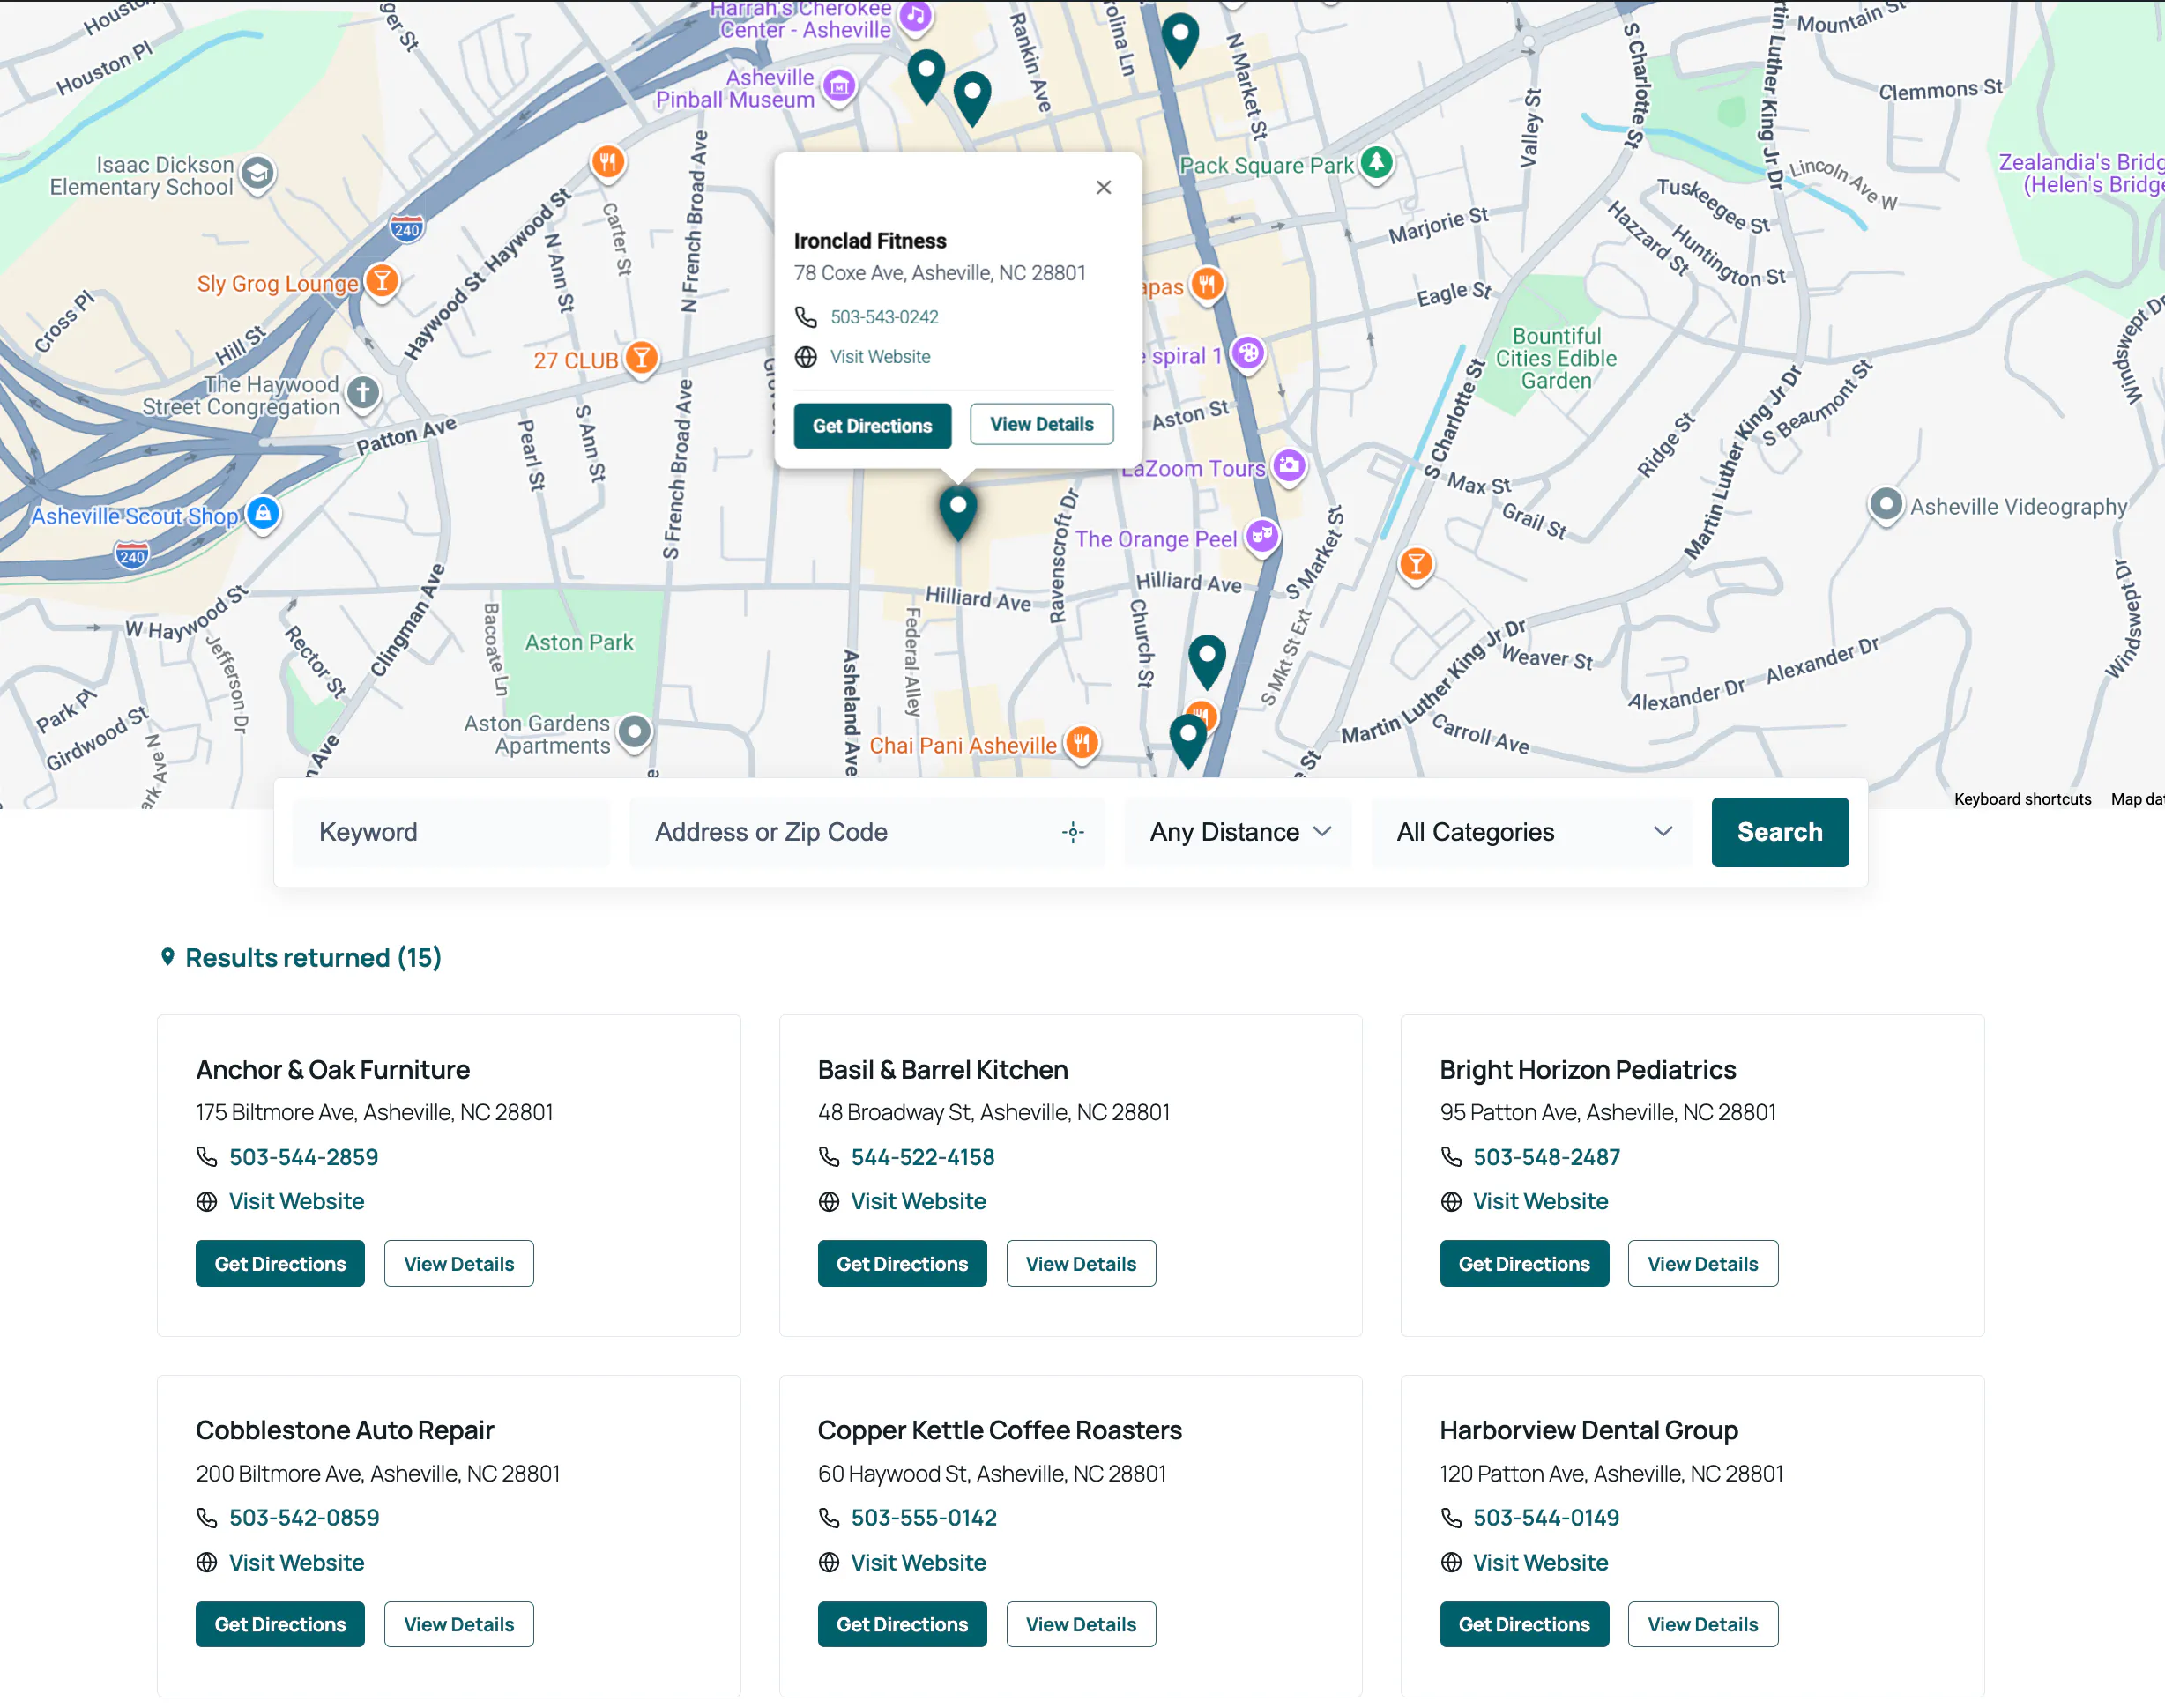Screen dimensions: 2165x1708
Task: Call Basil & Barrel Kitchen 544-522-4158
Action: pos(922,1157)
